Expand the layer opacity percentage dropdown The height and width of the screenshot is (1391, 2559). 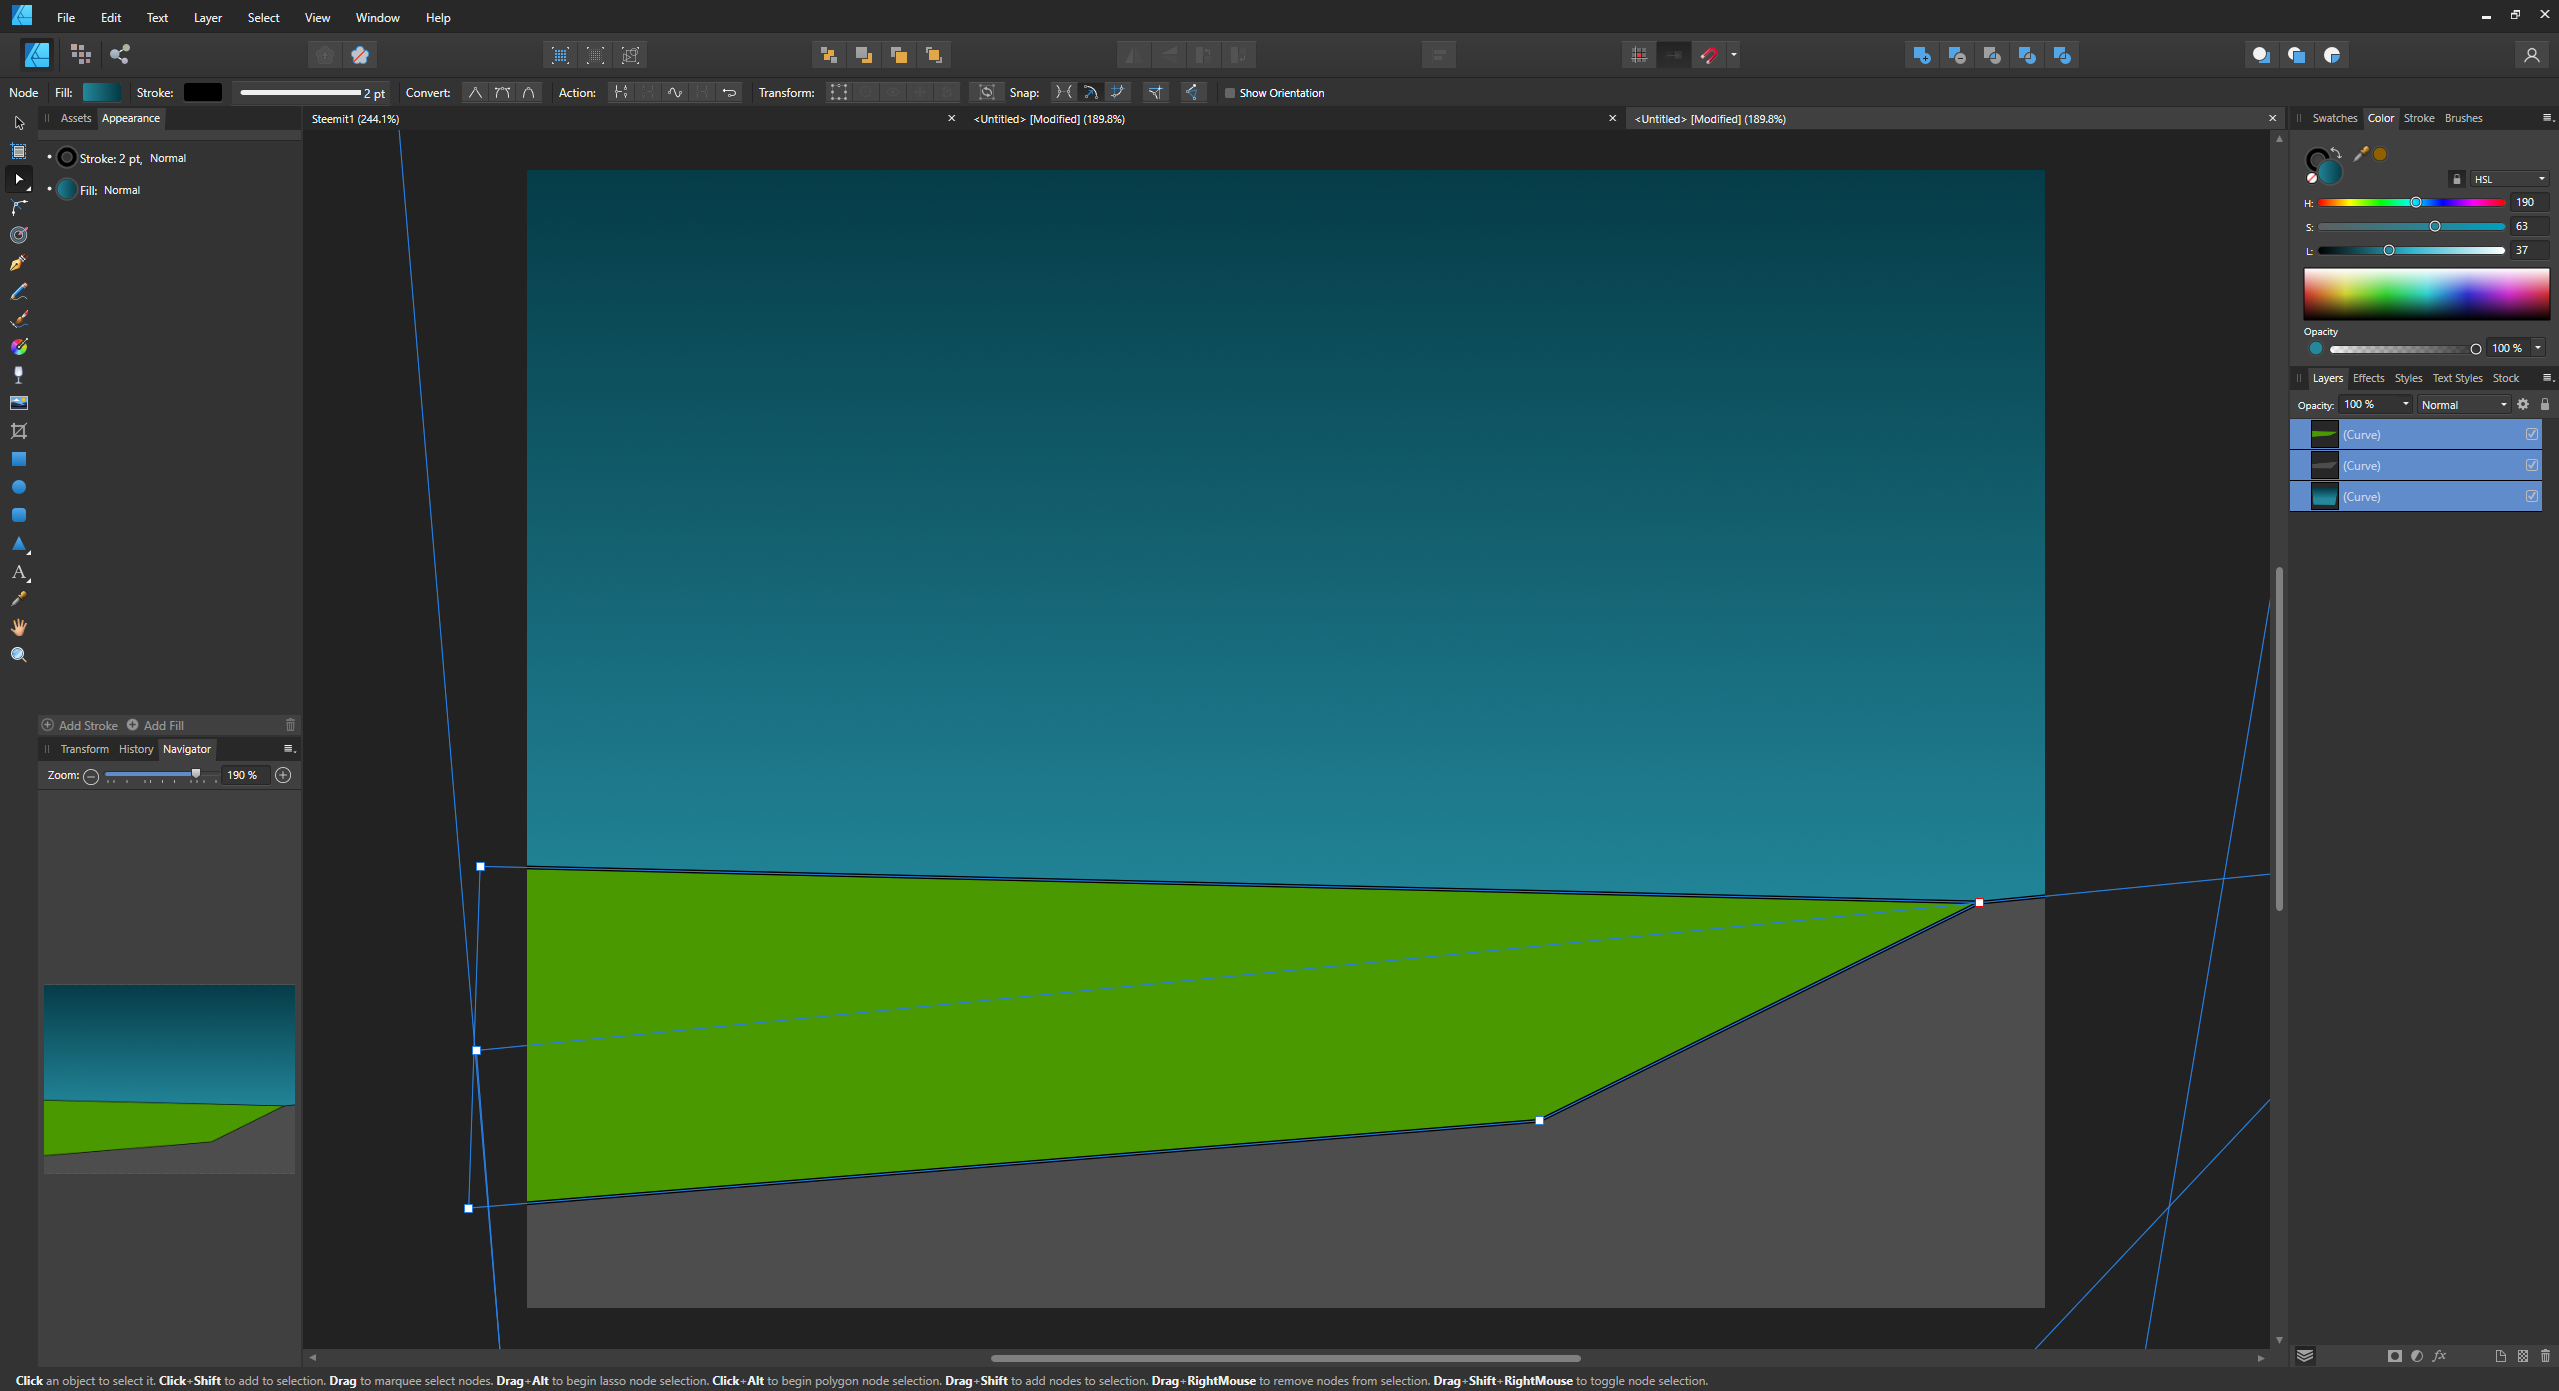click(x=2405, y=405)
